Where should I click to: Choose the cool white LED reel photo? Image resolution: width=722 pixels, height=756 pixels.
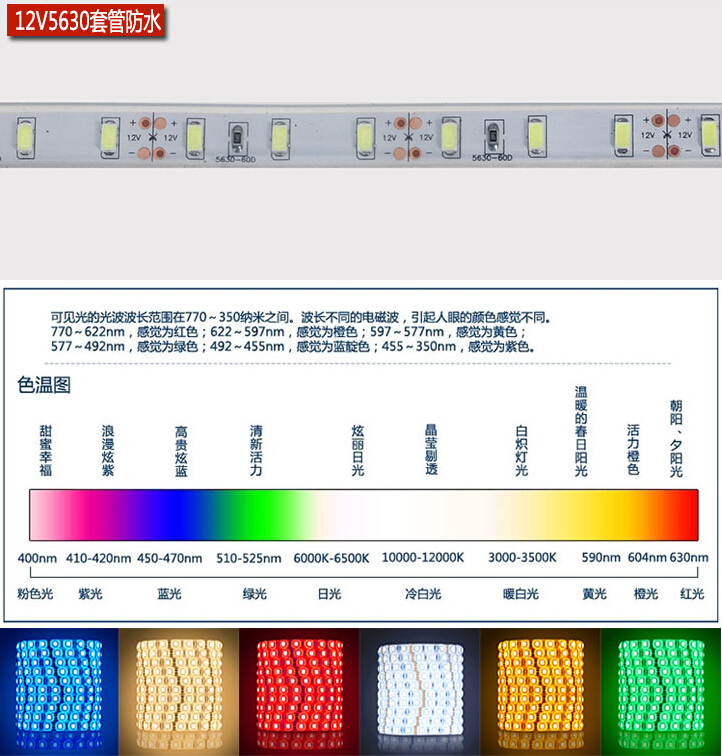tap(420, 692)
